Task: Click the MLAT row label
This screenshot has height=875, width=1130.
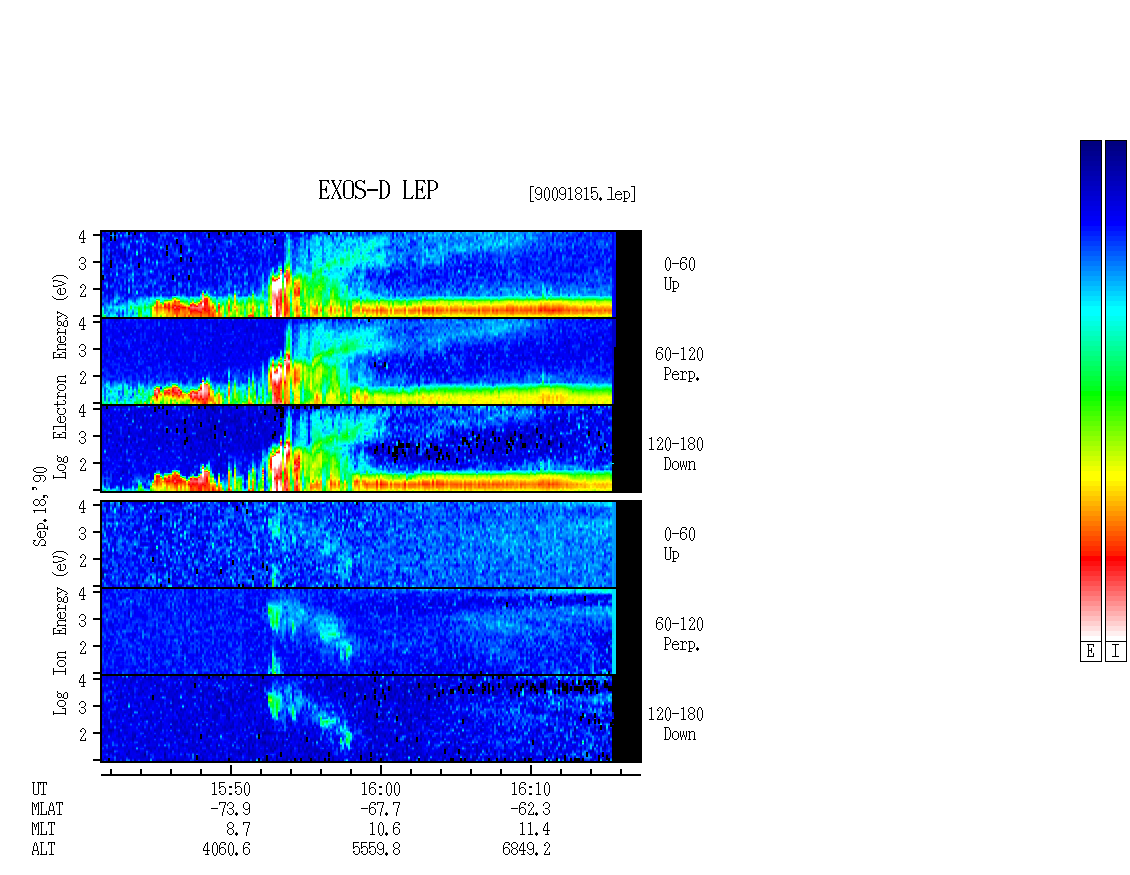Action: coord(47,809)
